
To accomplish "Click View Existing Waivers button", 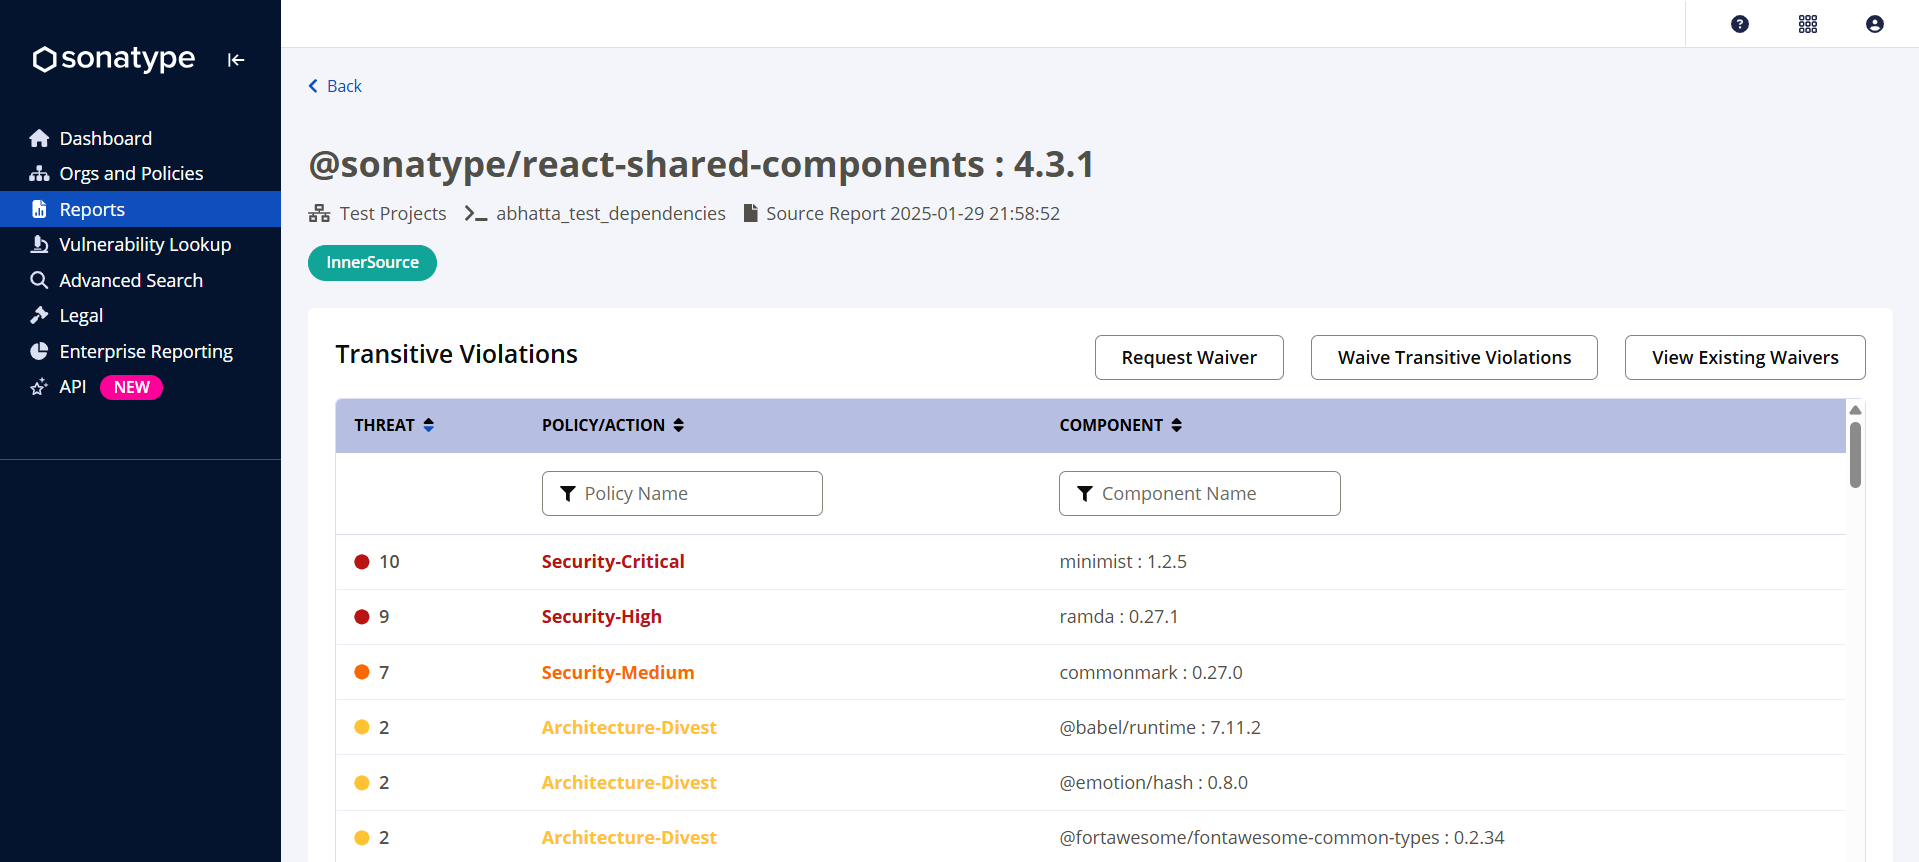I will 1745,357.
